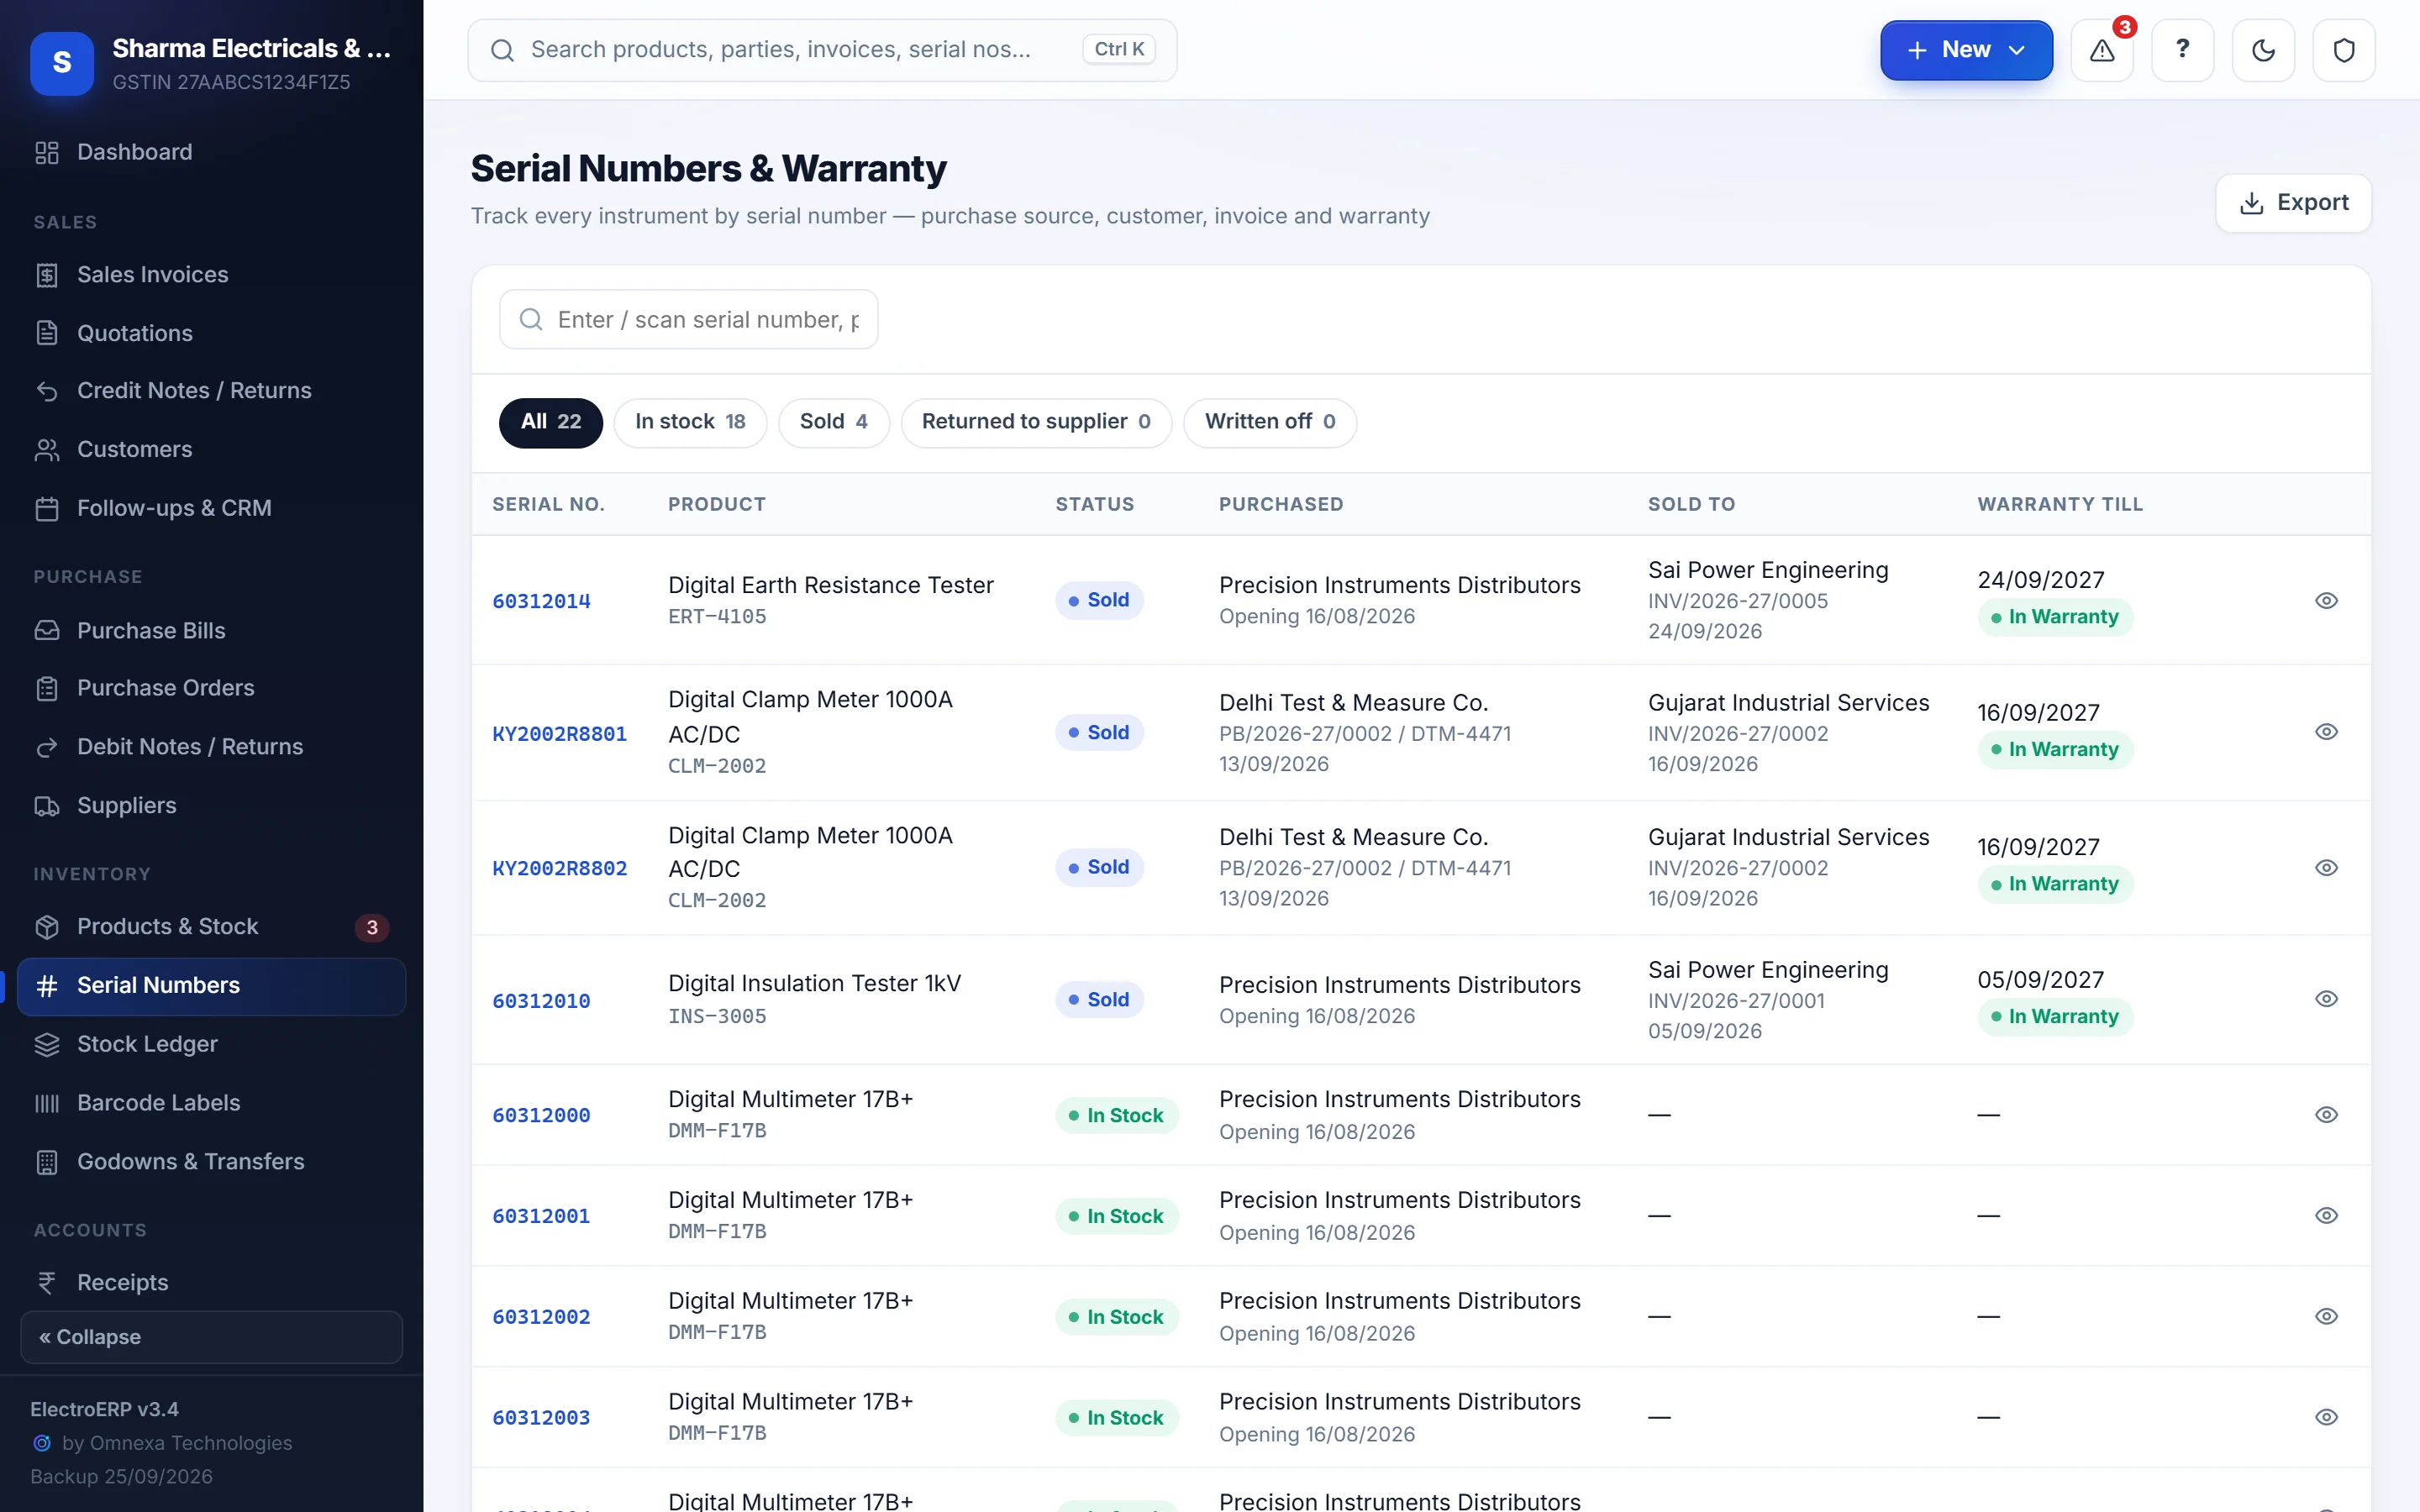Open Receipts page
Image resolution: width=2420 pixels, height=1512 pixels.
pyautogui.click(x=211, y=1282)
